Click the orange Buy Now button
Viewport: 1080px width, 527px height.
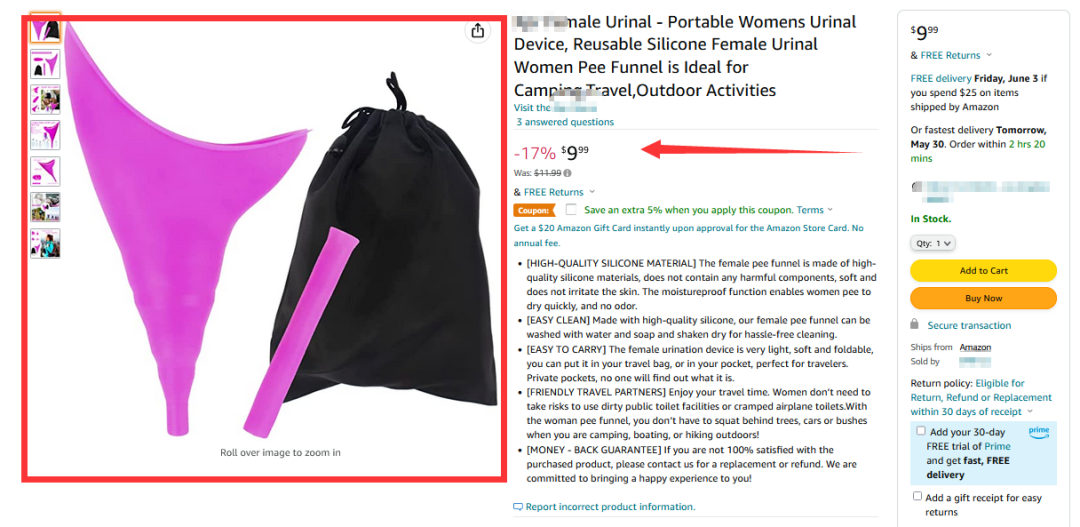(983, 298)
